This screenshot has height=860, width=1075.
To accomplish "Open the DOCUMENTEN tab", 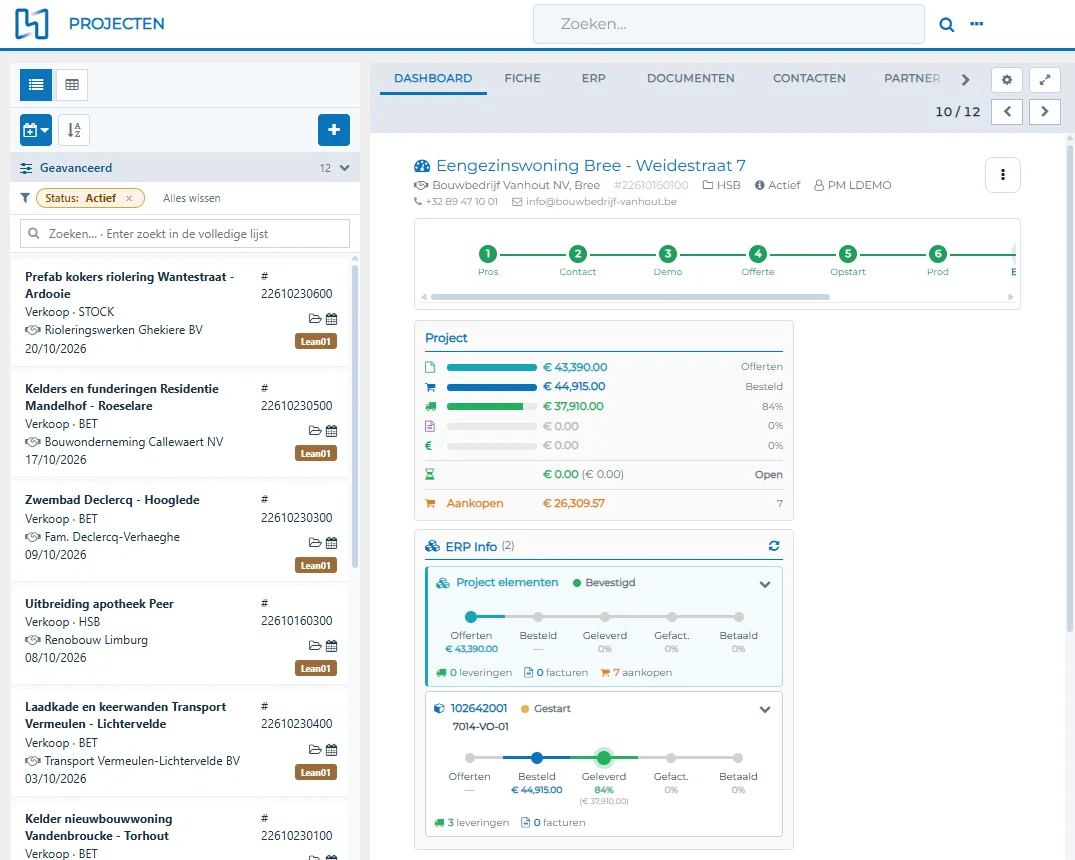I will click(x=690, y=78).
